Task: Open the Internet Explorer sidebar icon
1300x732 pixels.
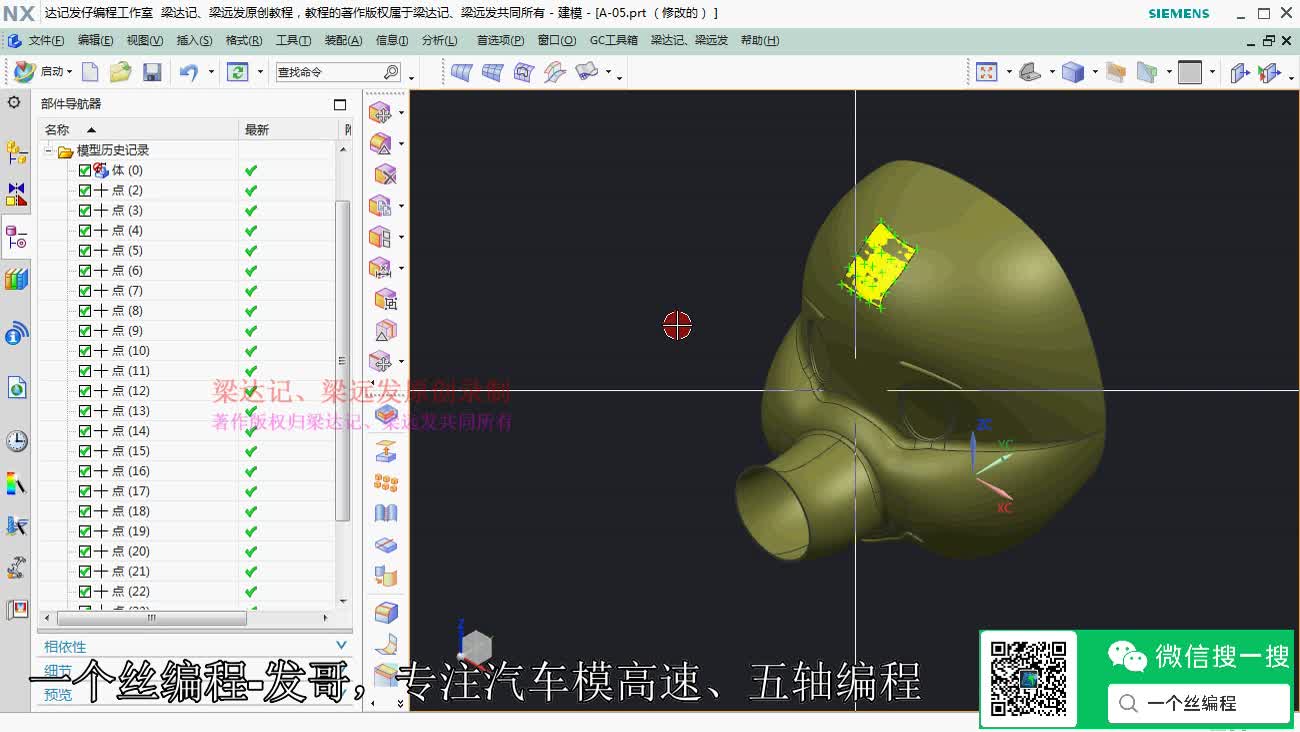Action: click(16, 387)
